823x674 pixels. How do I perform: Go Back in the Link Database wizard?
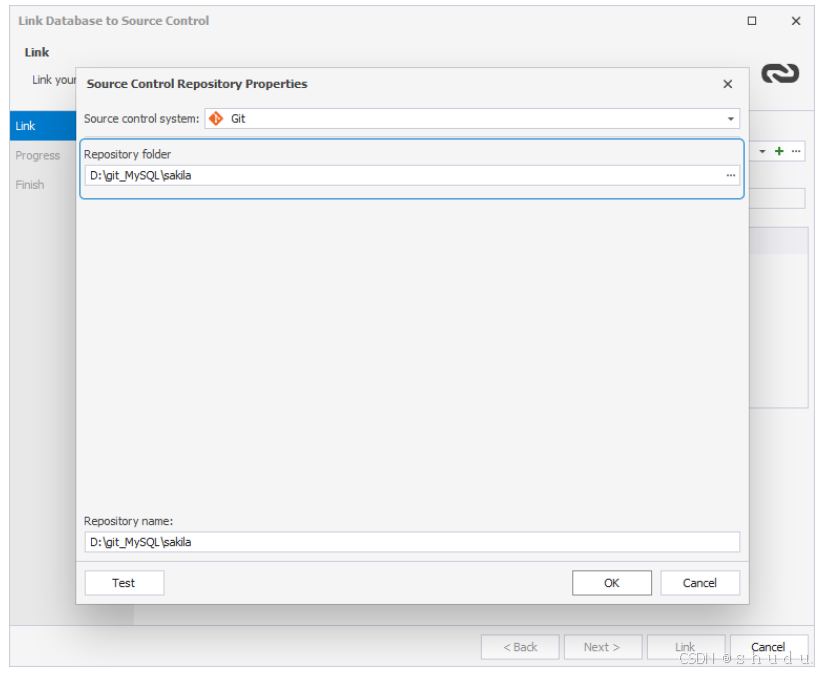click(520, 647)
